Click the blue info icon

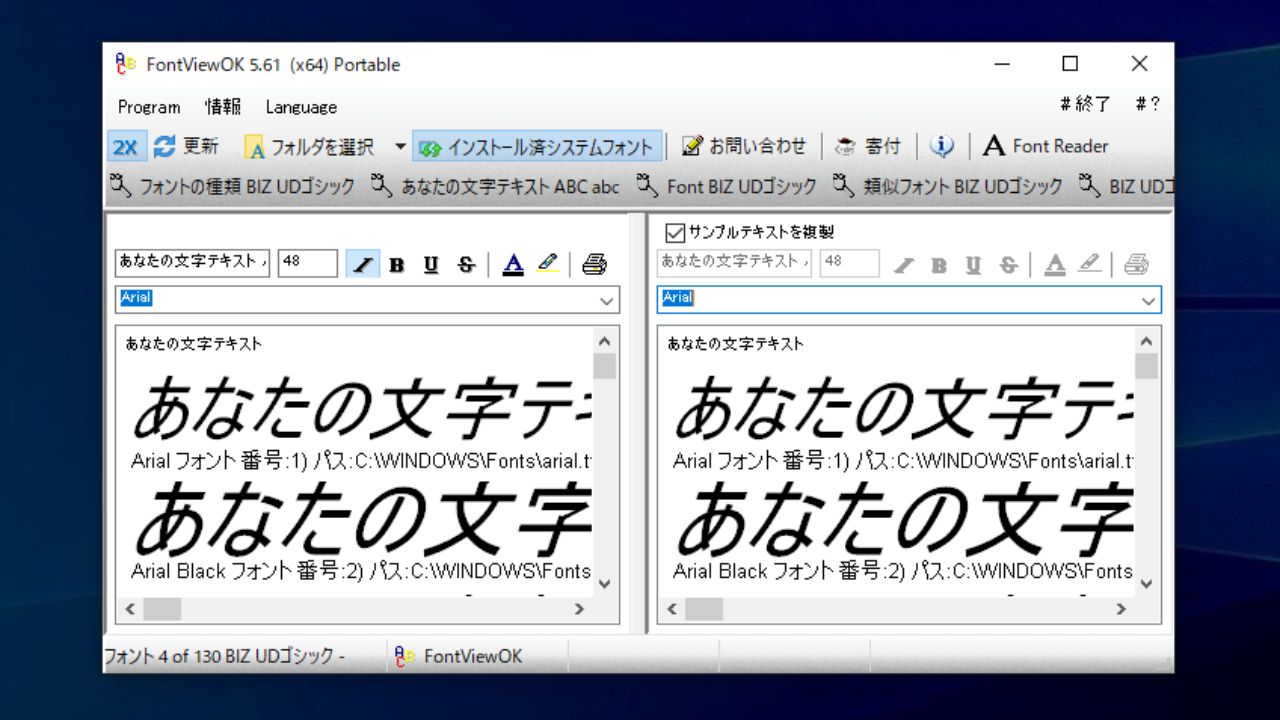pyautogui.click(x=942, y=146)
